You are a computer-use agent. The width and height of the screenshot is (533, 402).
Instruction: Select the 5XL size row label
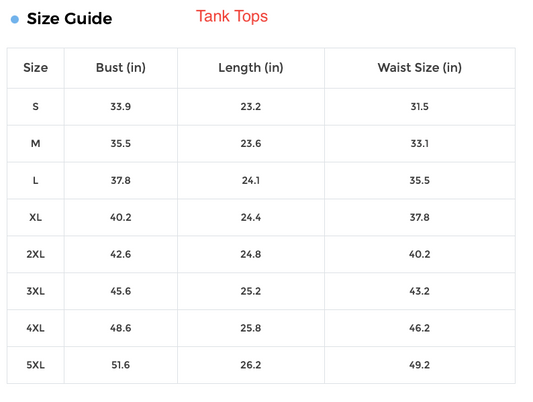36,365
